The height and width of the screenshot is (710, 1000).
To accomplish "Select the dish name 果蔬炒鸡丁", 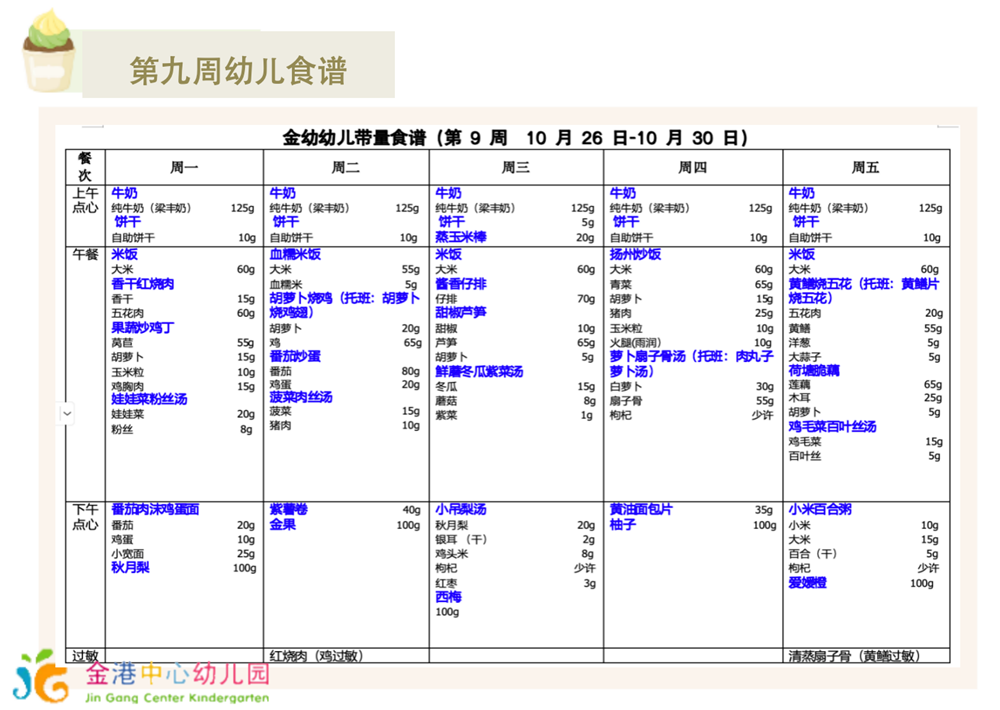I will [x=143, y=328].
